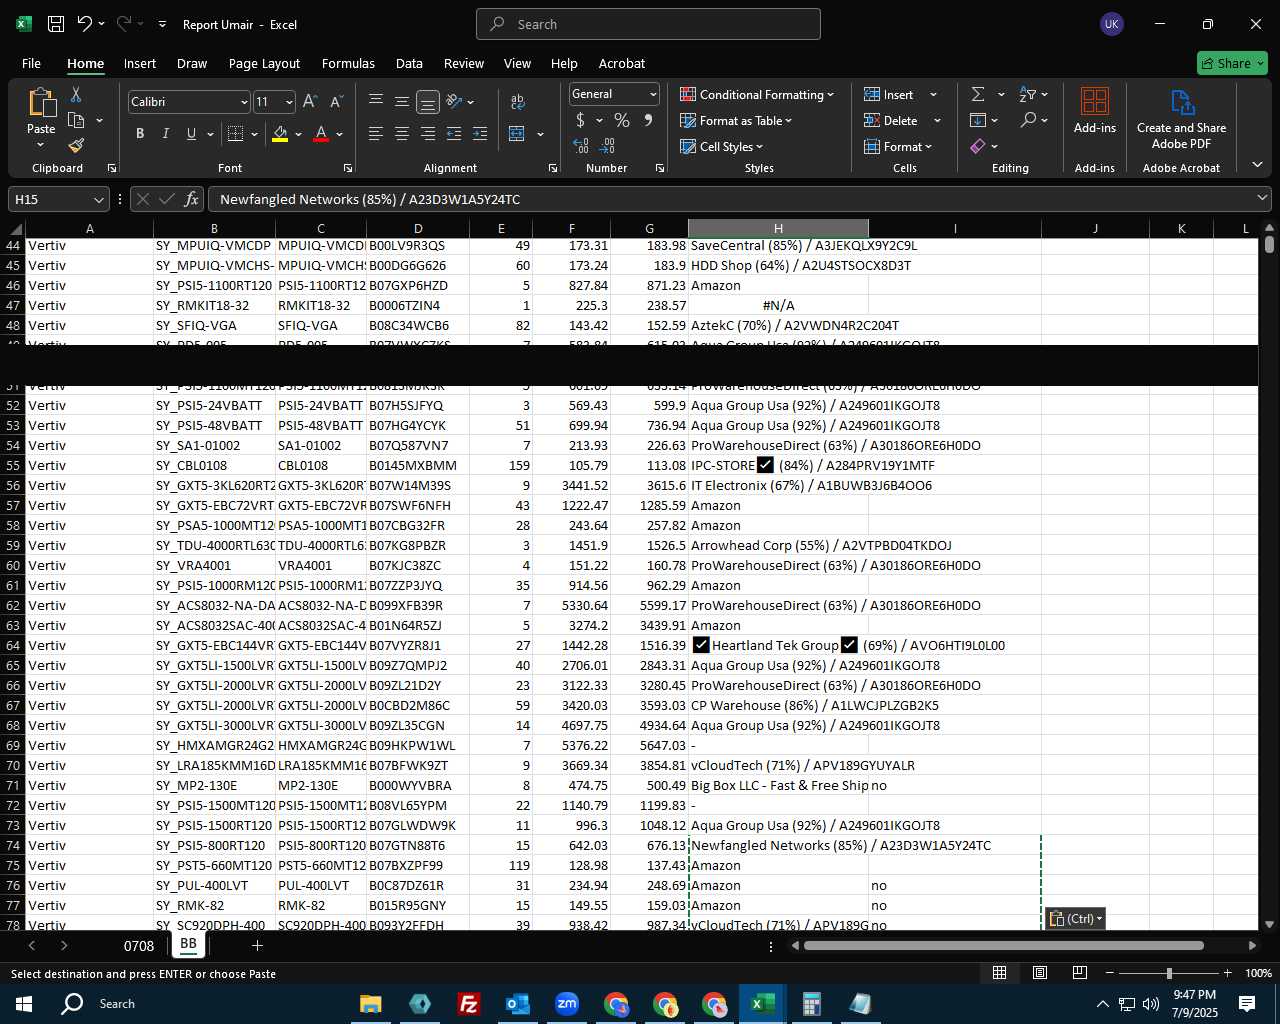Click the Cut scissors icon
Screen dimensions: 1280x1024
click(76, 95)
